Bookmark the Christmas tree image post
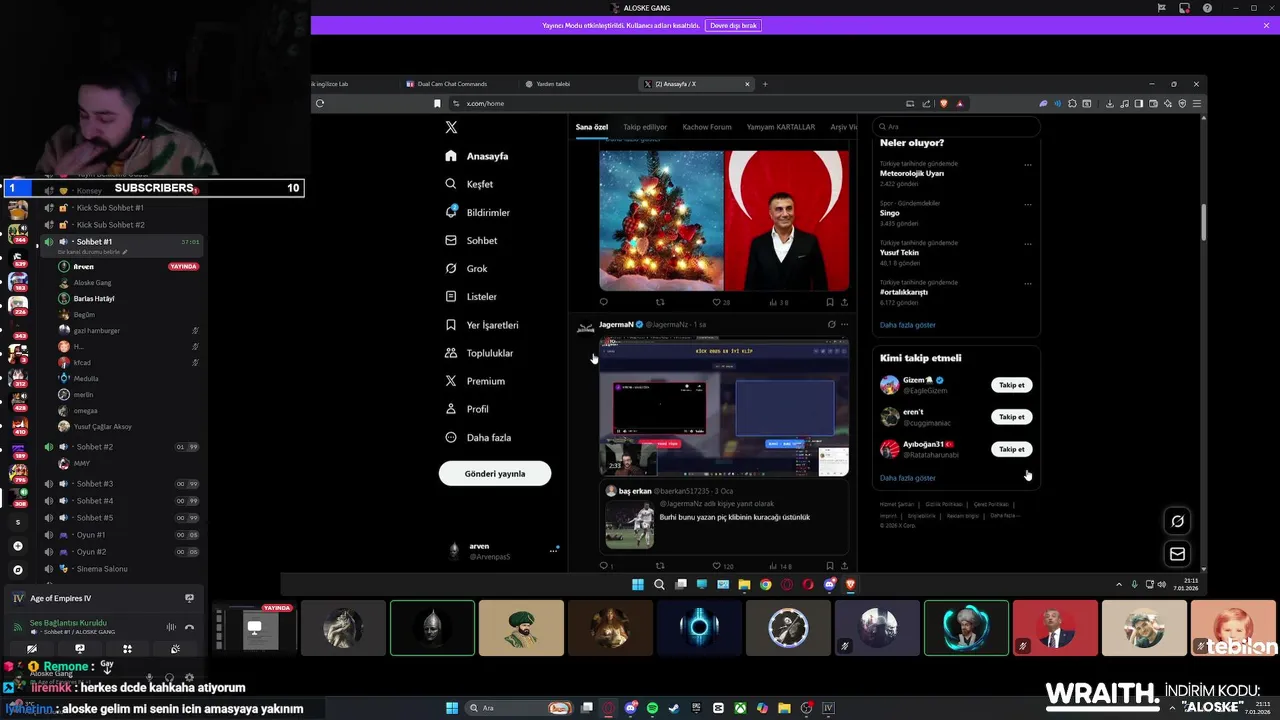The image size is (1280, 720). point(829,302)
